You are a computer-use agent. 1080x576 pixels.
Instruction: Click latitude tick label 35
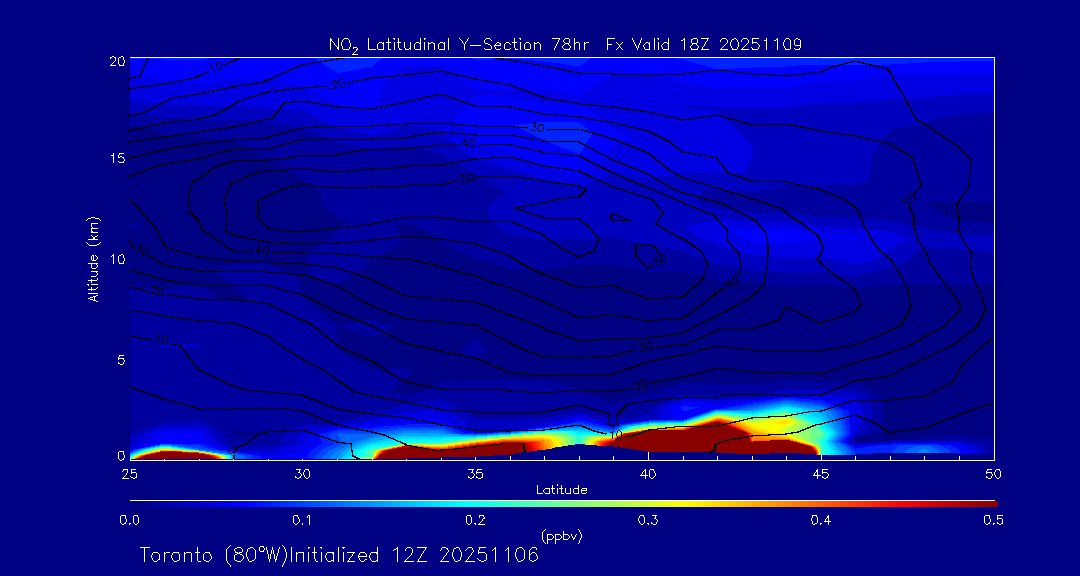click(475, 472)
